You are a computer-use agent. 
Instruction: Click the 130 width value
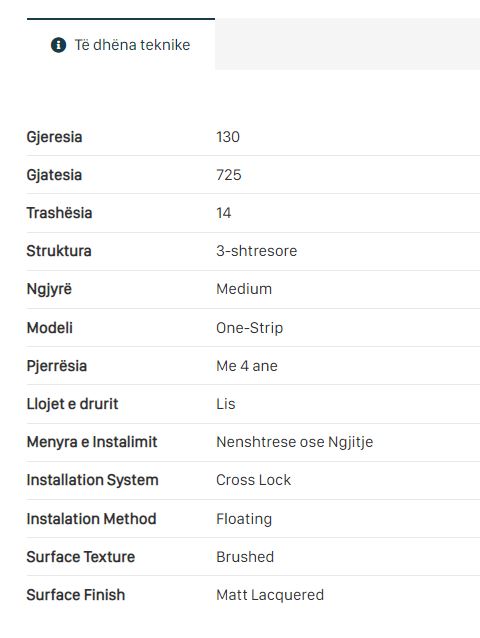[228, 137]
